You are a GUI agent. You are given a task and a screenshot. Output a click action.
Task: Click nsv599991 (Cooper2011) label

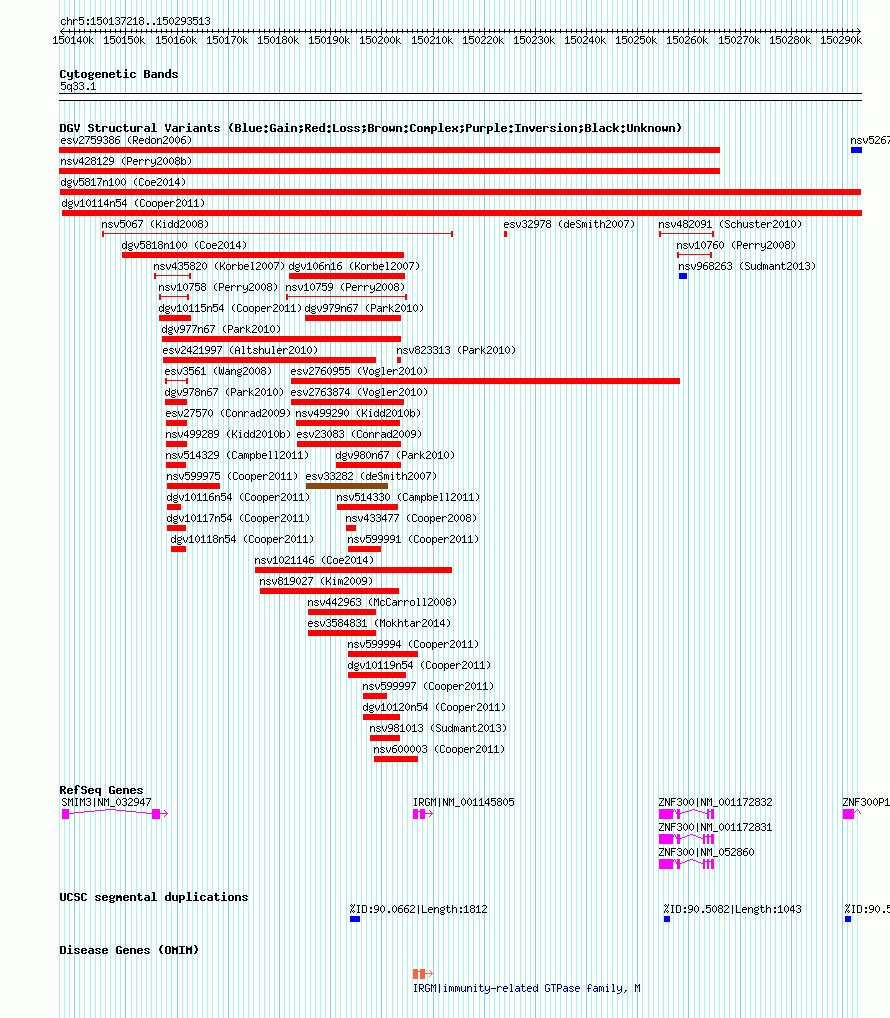[414, 539]
